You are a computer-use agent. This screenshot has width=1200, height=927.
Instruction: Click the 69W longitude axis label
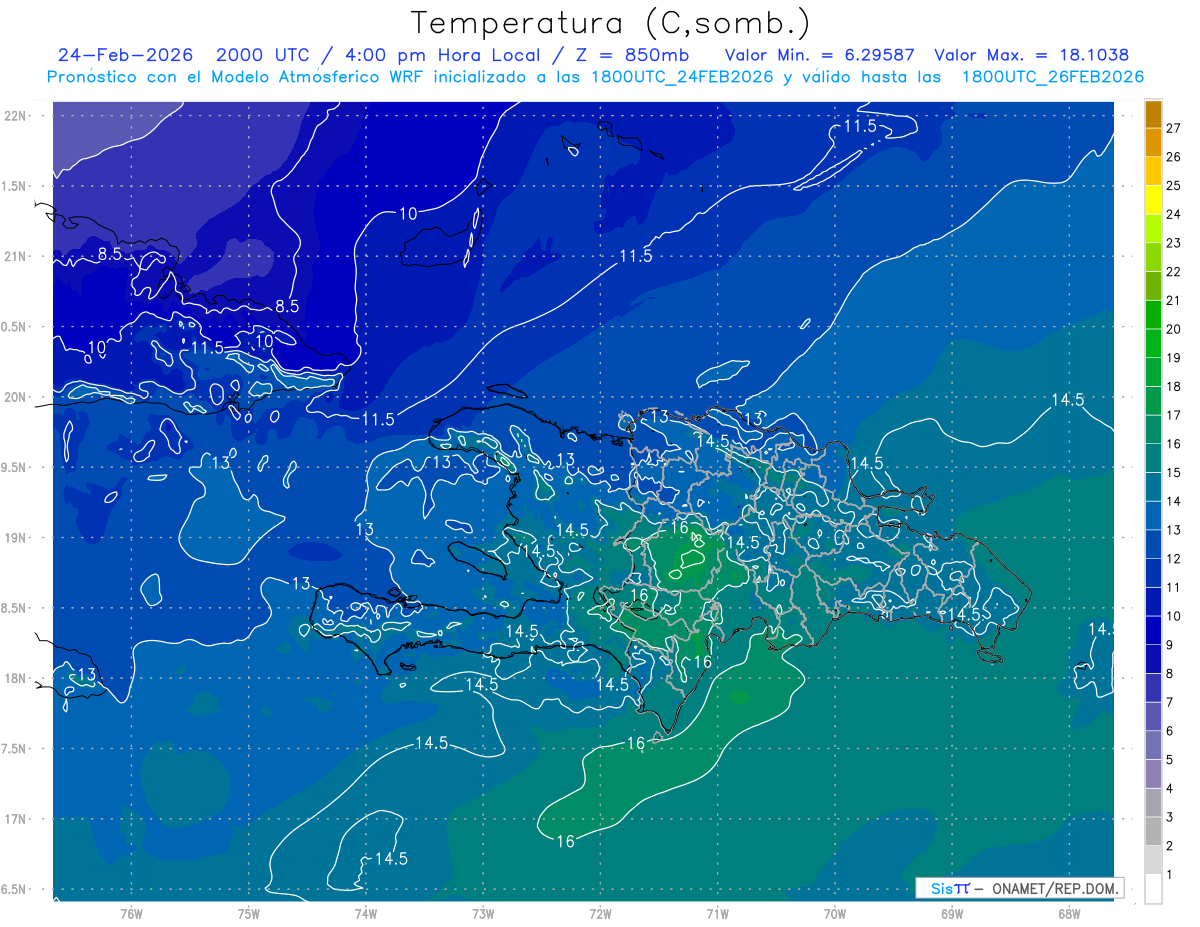coord(952,913)
